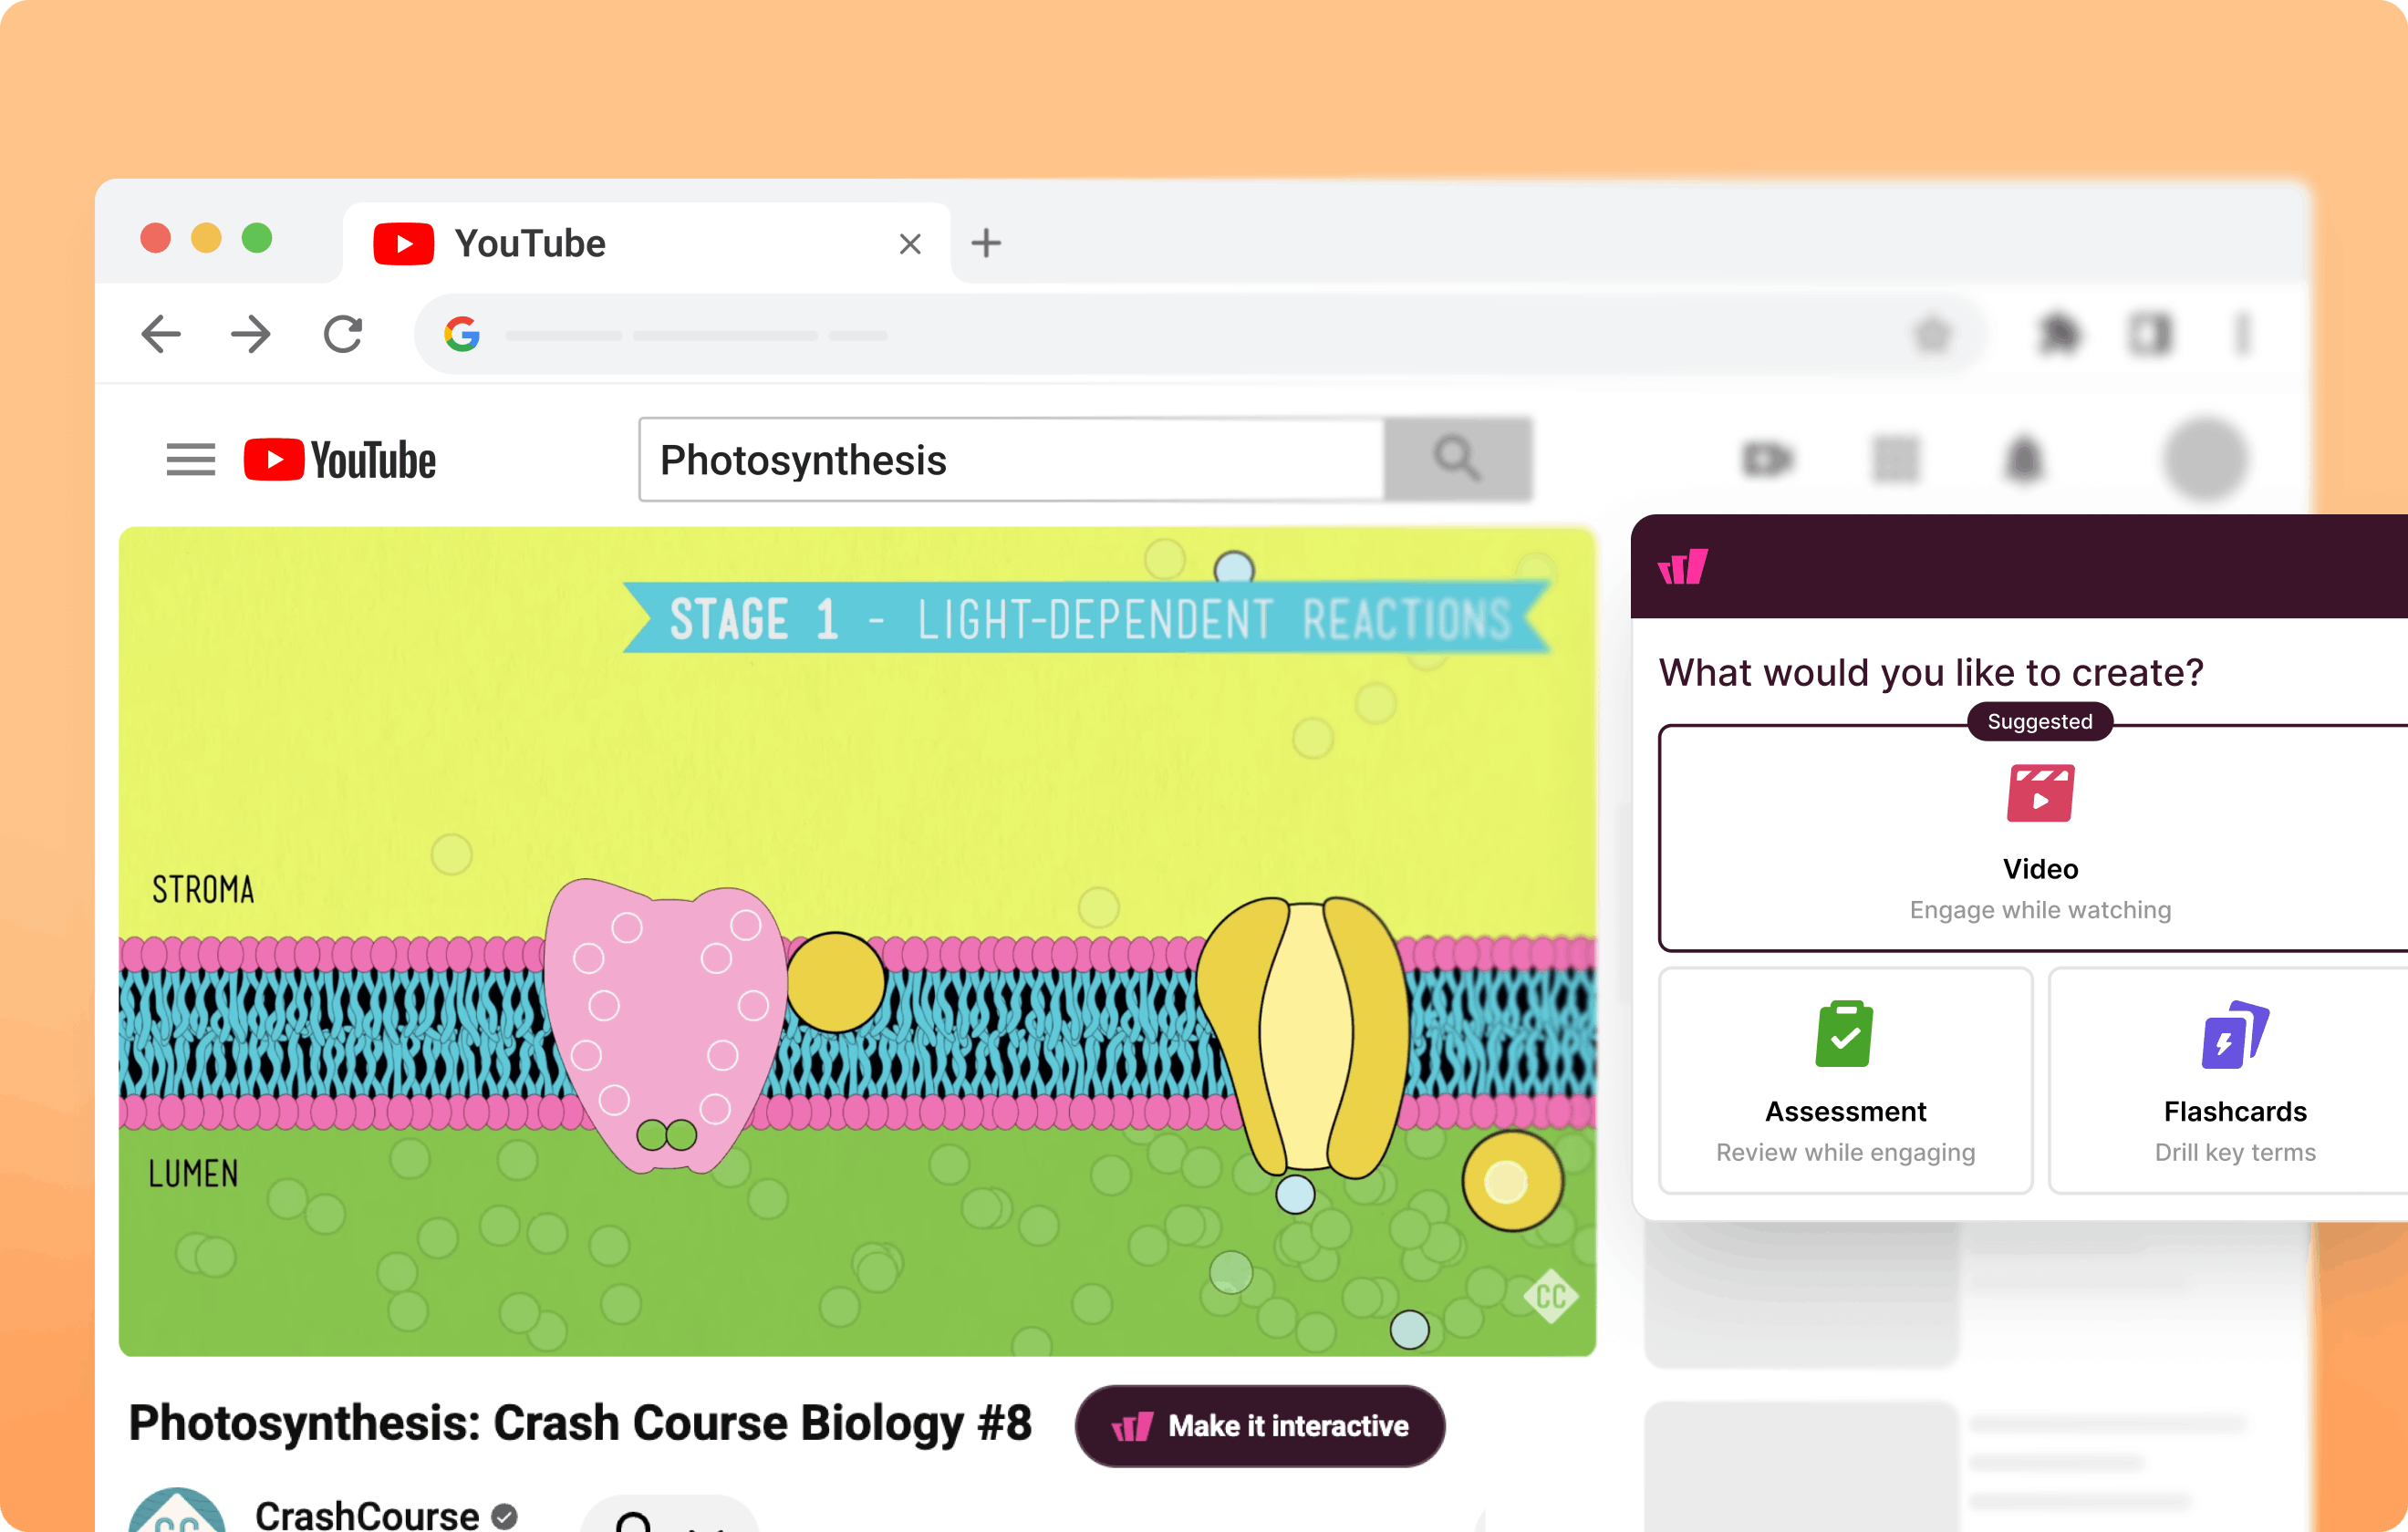Open the YouTube hamburger guide menu
This screenshot has width=2408, height=1532.
click(x=191, y=460)
